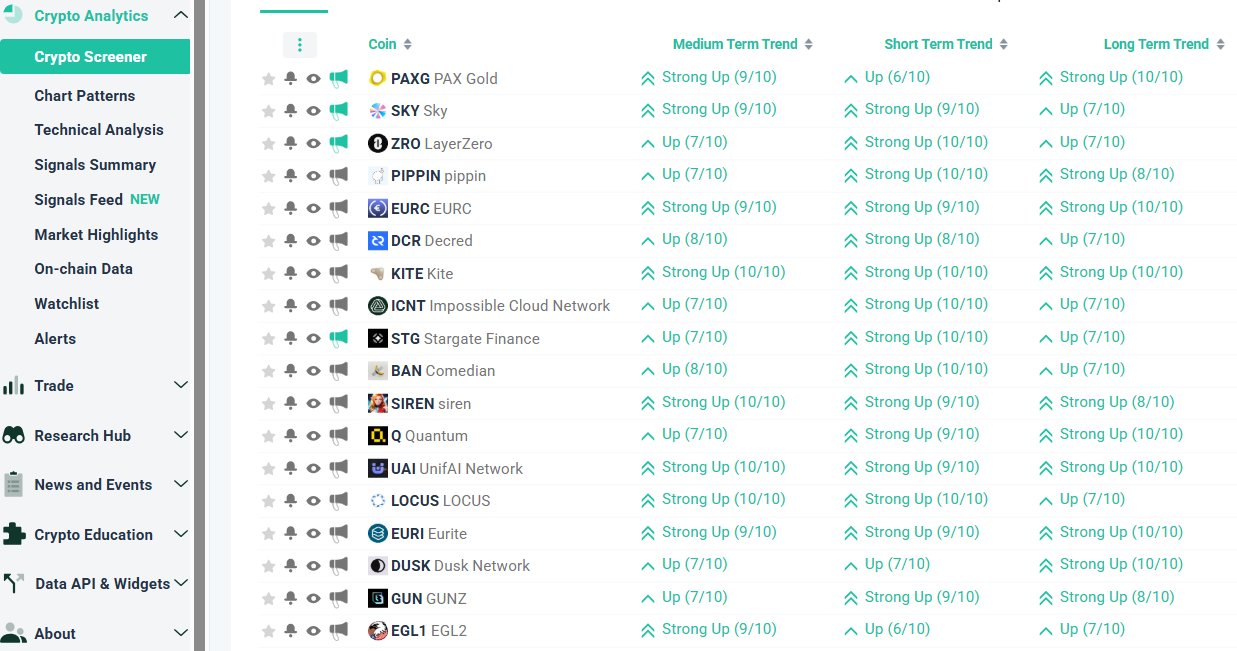The image size is (1237, 651).
Task: Expand Data API & Widgets section
Action: click(181, 583)
